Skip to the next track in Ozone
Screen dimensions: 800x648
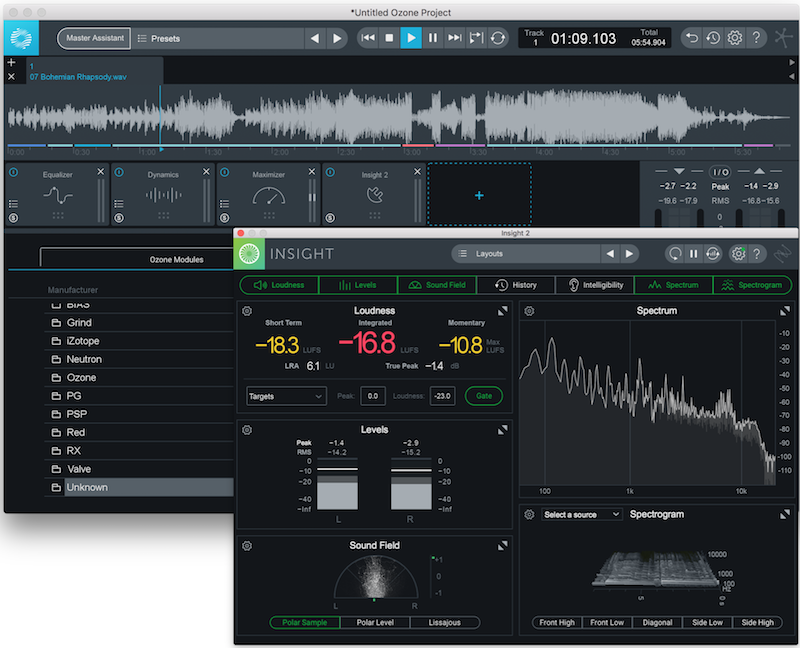pos(454,38)
